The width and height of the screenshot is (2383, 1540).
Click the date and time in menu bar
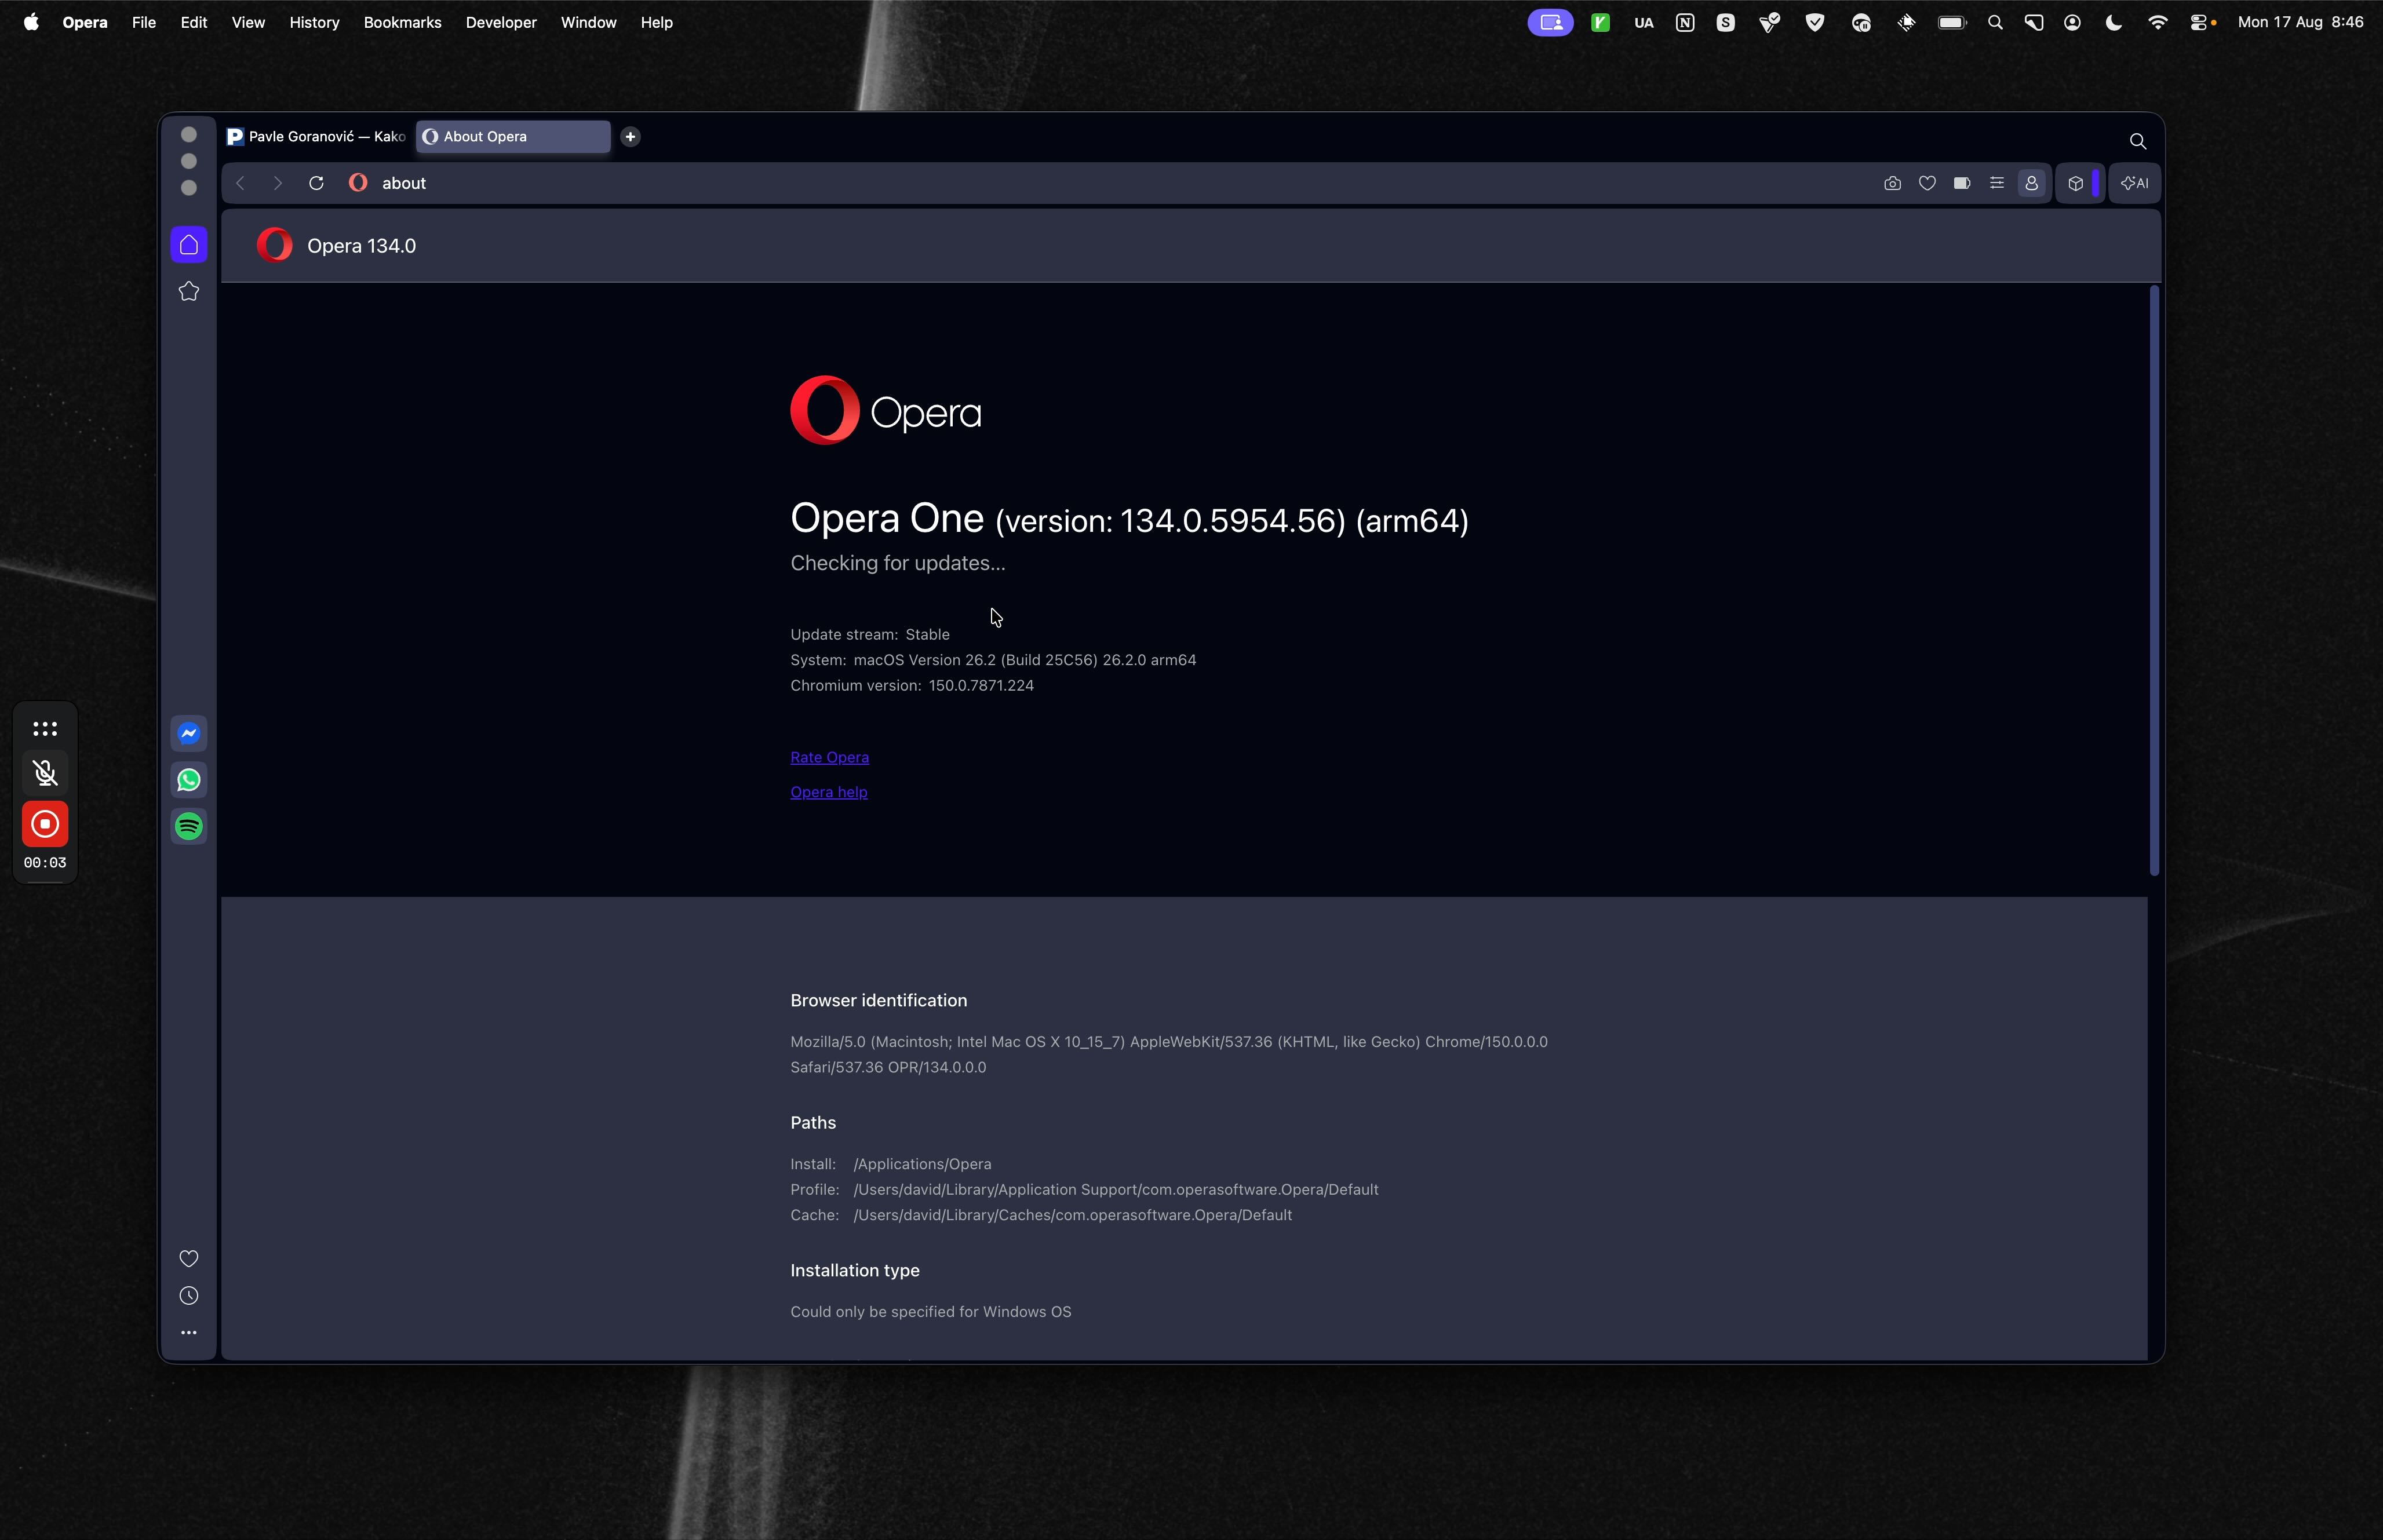point(2300,22)
